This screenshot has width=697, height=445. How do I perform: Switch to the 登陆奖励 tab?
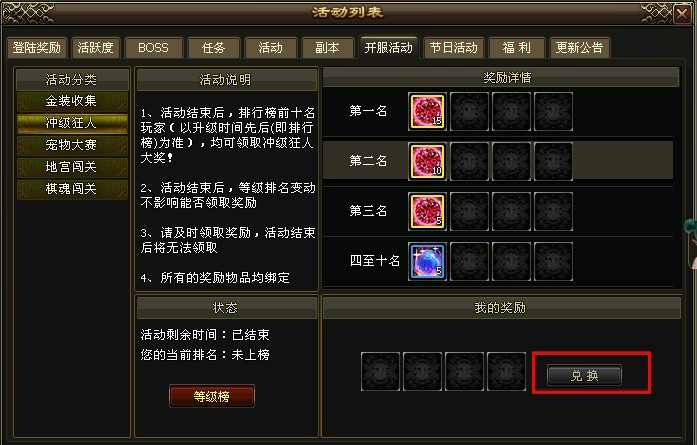point(36,48)
